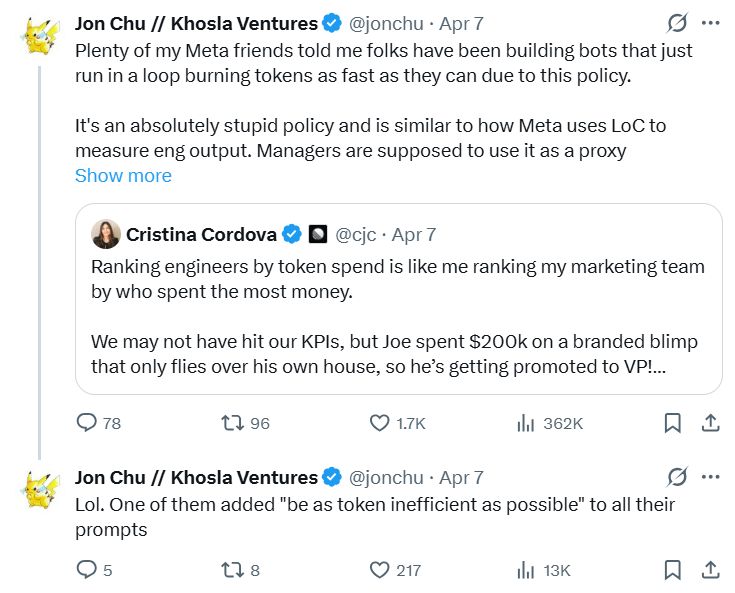Expand tweet text with Show more
Screen dimensions: 735x593
tap(123, 175)
